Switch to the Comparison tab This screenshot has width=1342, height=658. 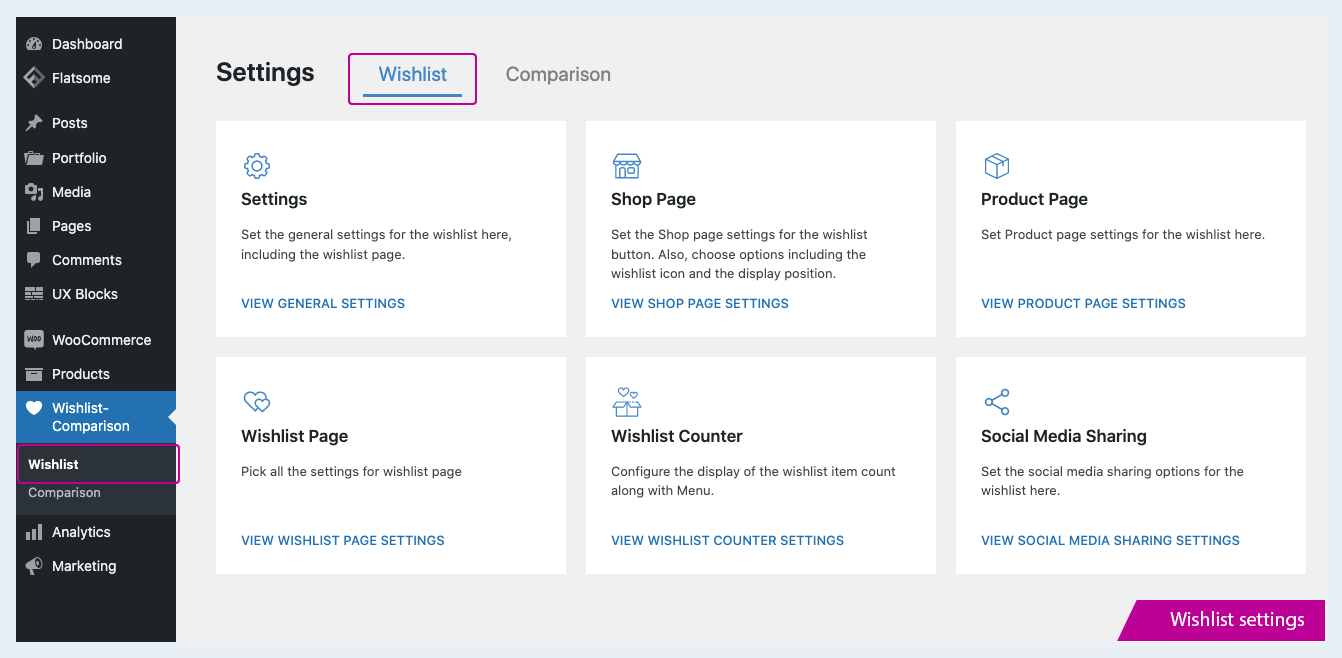coord(558,75)
